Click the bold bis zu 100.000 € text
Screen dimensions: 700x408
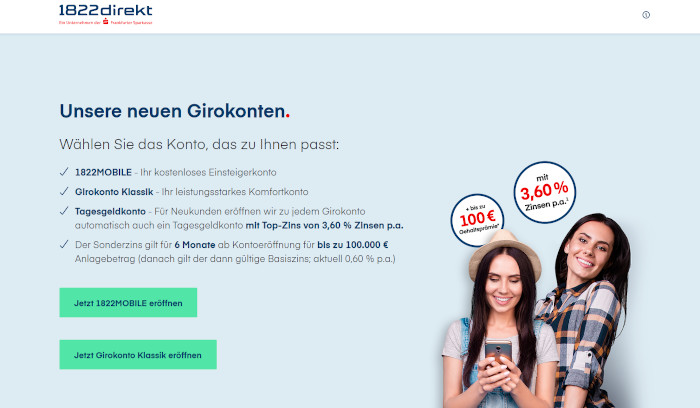point(353,245)
